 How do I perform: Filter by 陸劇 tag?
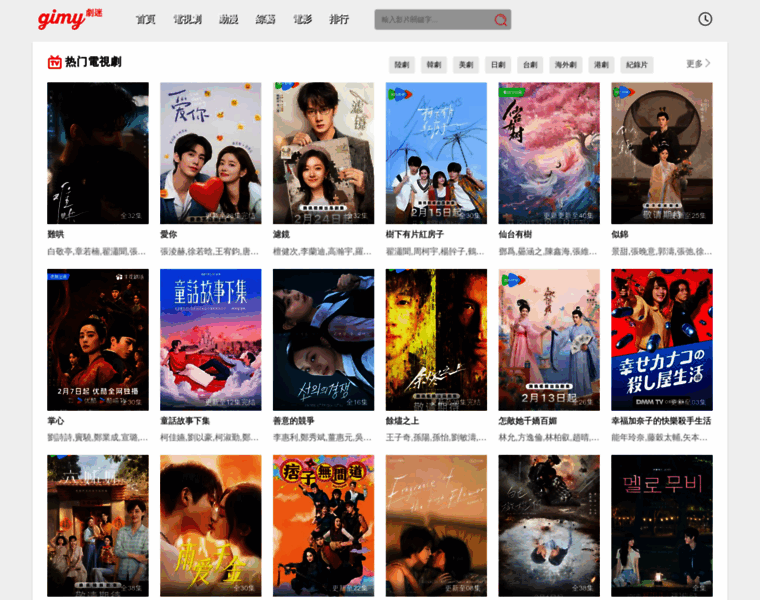(402, 65)
